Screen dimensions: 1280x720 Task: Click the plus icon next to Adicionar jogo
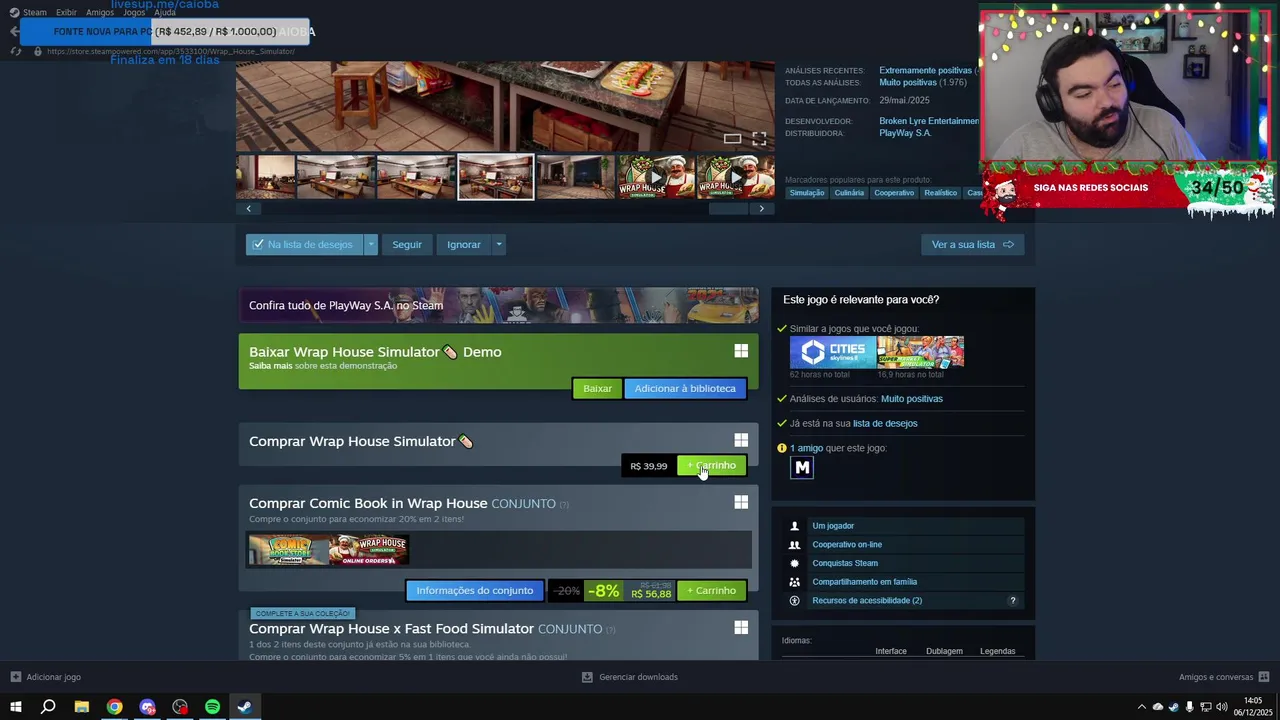click(15, 677)
